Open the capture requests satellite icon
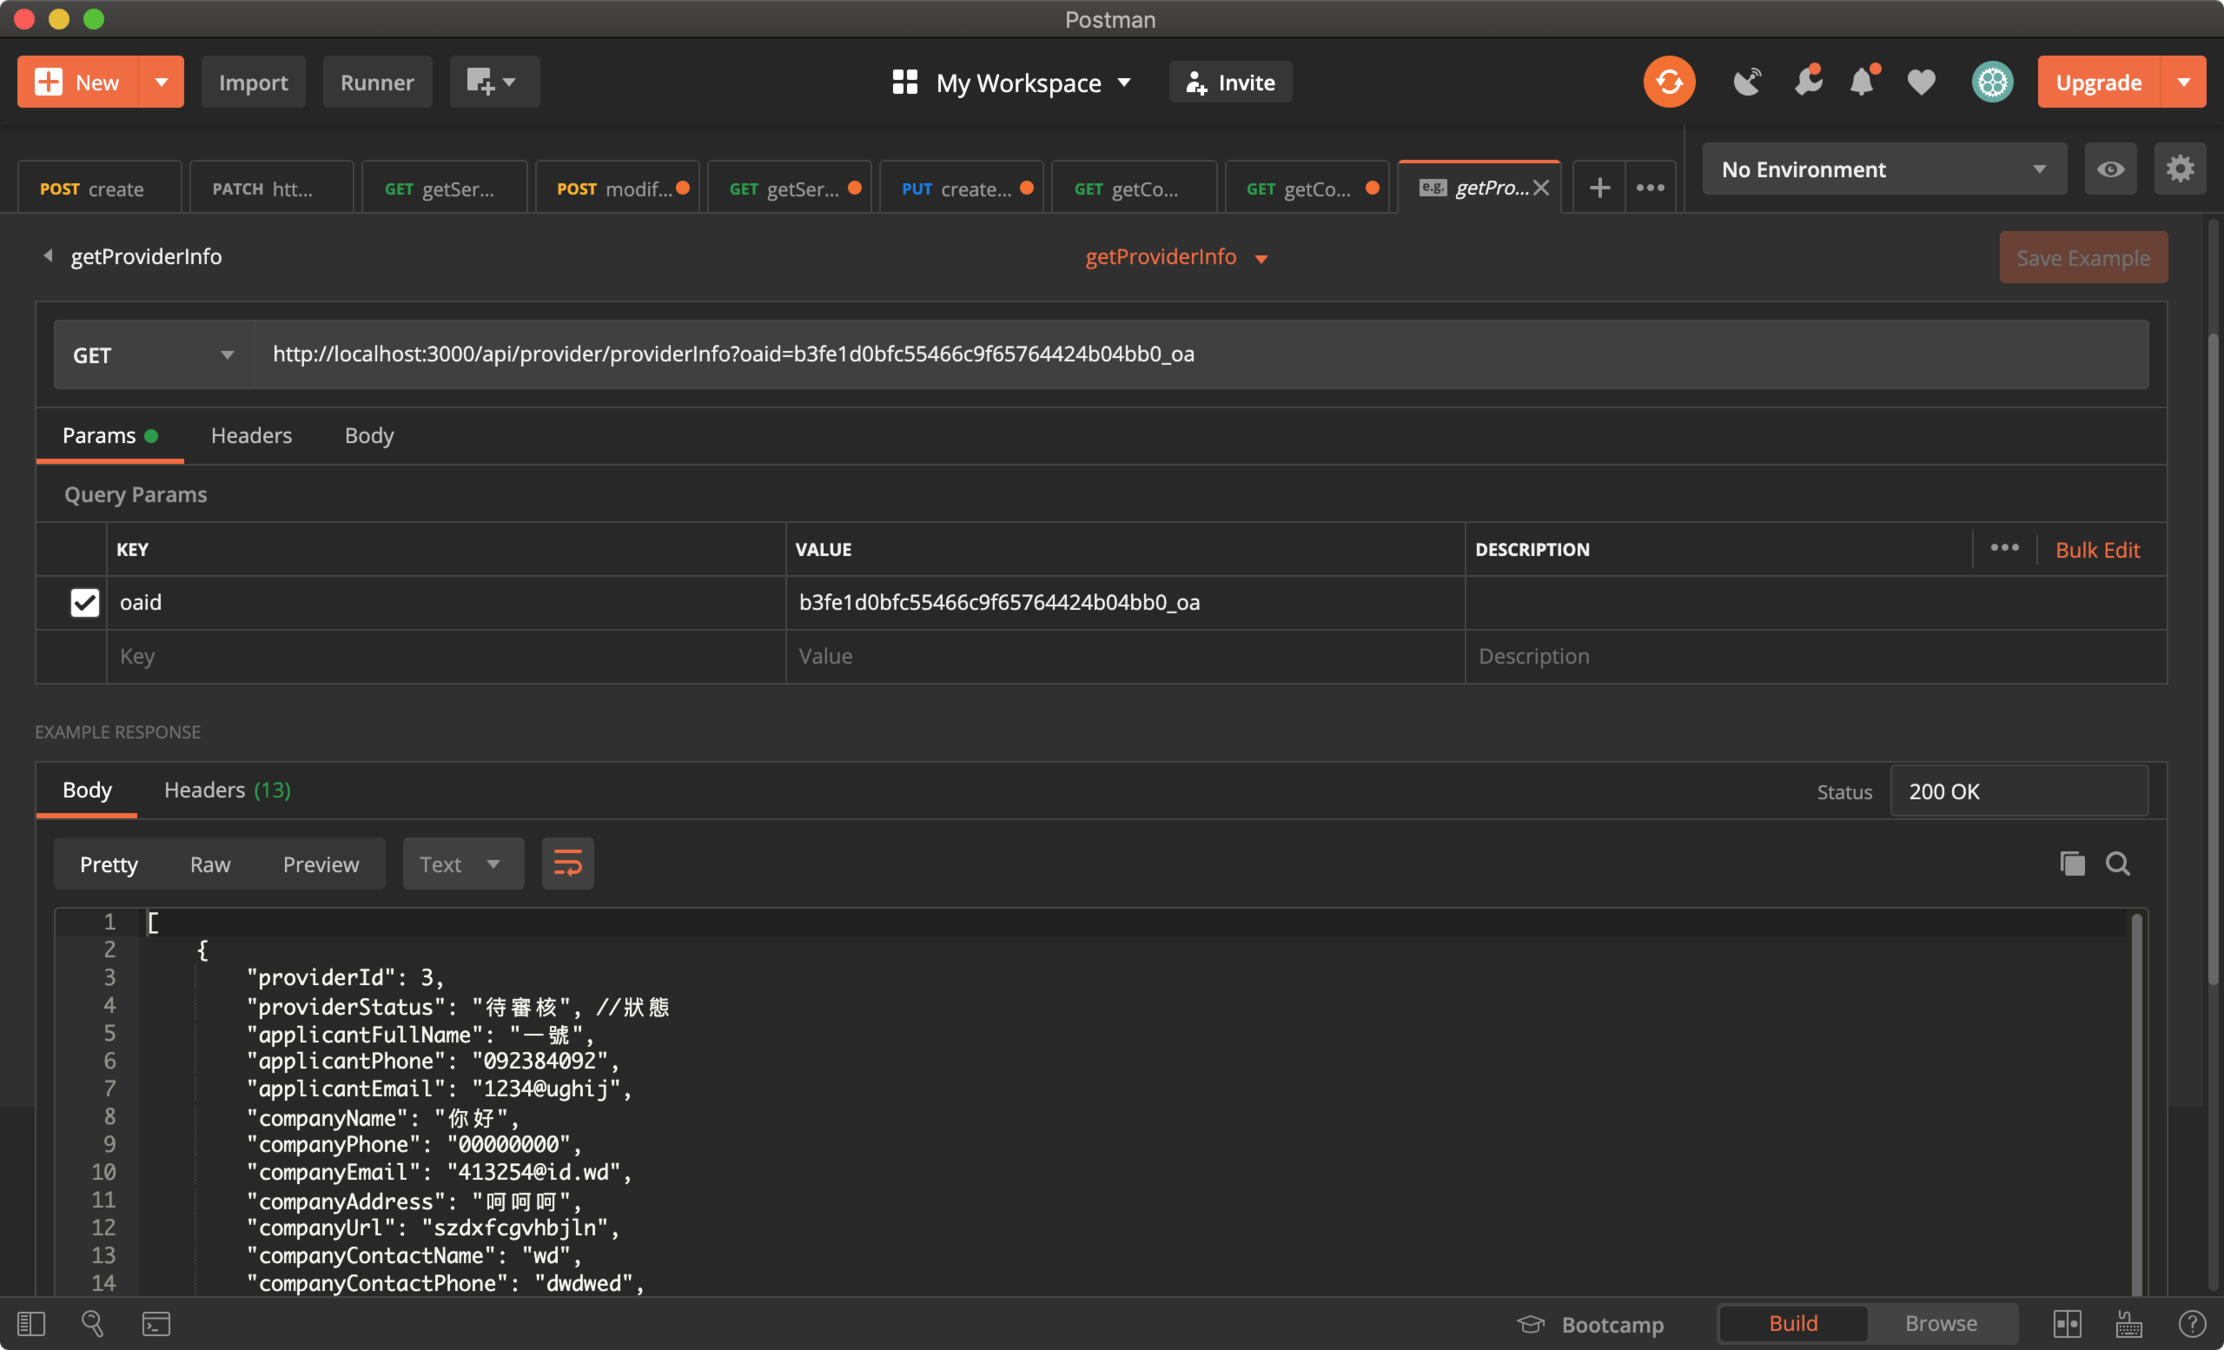 pos(1746,82)
